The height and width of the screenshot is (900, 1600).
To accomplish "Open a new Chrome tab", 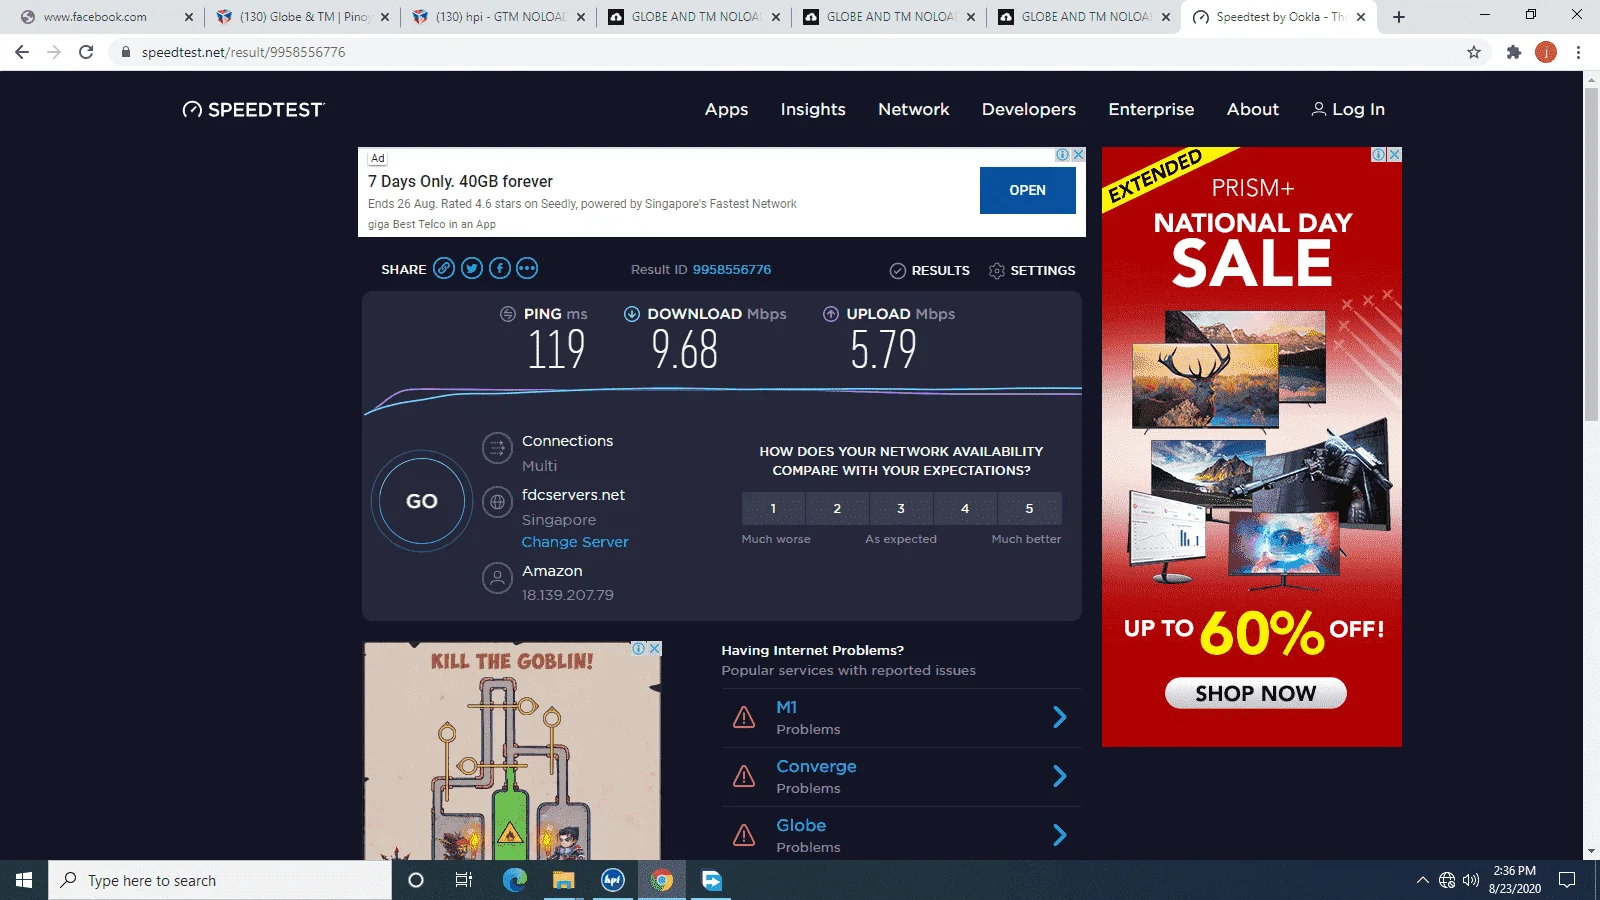I will (1399, 17).
